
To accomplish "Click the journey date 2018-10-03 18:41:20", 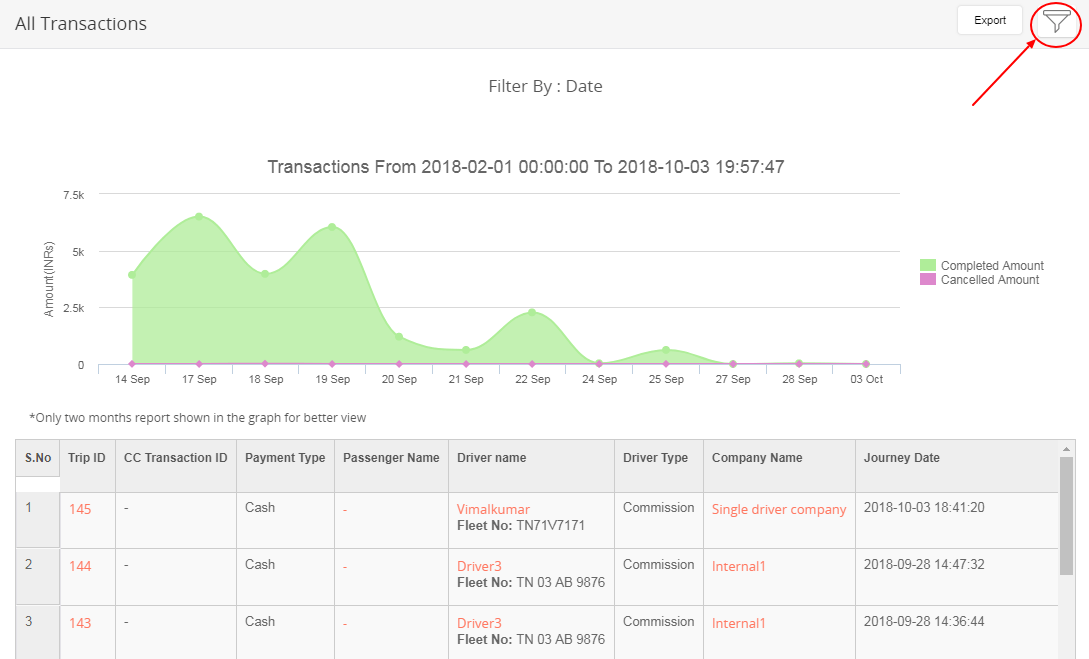I will [x=924, y=508].
